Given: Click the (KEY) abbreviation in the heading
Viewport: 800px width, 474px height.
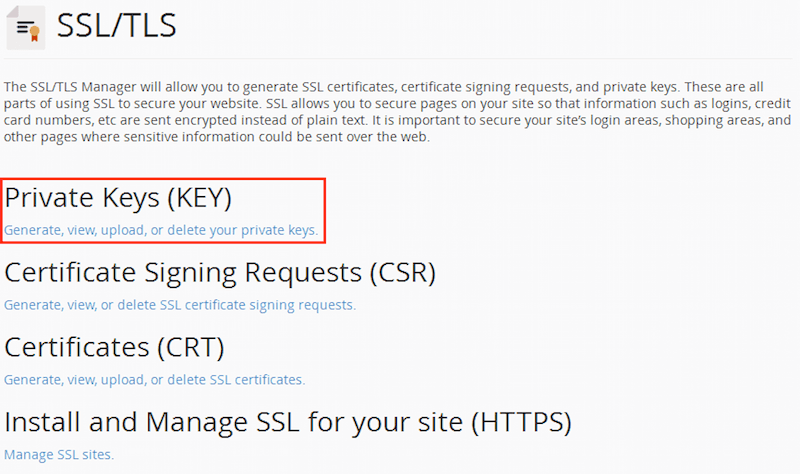Looking at the screenshot, I should coord(199,198).
